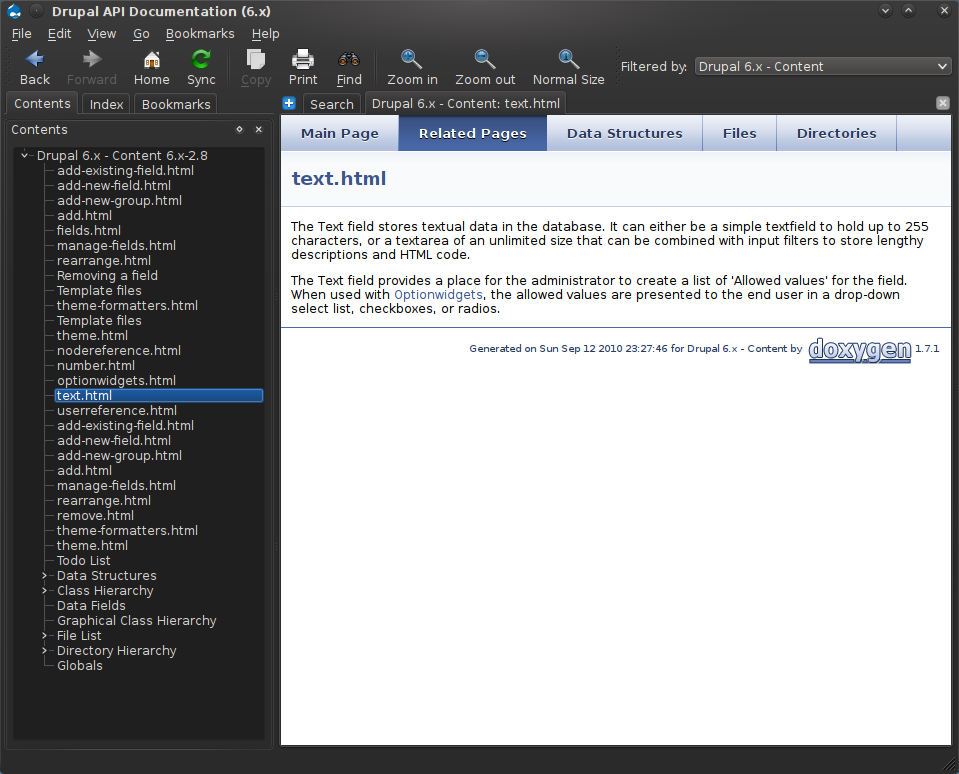Float the Contents panel with the diamond icon
Screen dimensions: 959x774
(x=240, y=129)
